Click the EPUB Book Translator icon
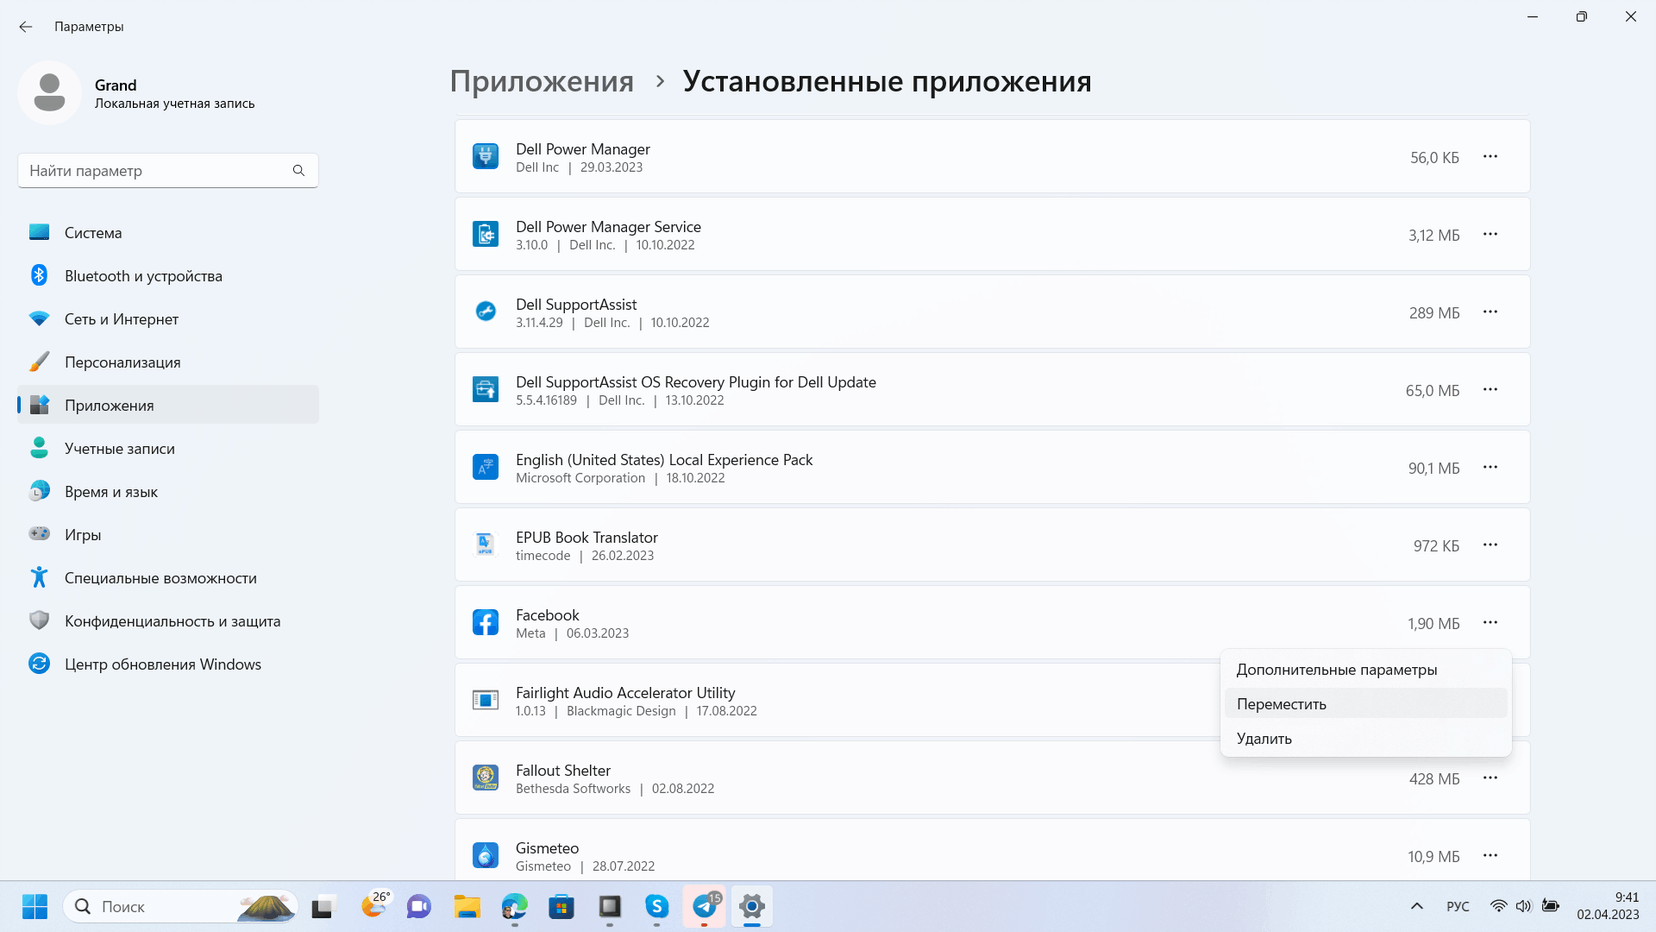Image resolution: width=1656 pixels, height=932 pixels. click(485, 544)
